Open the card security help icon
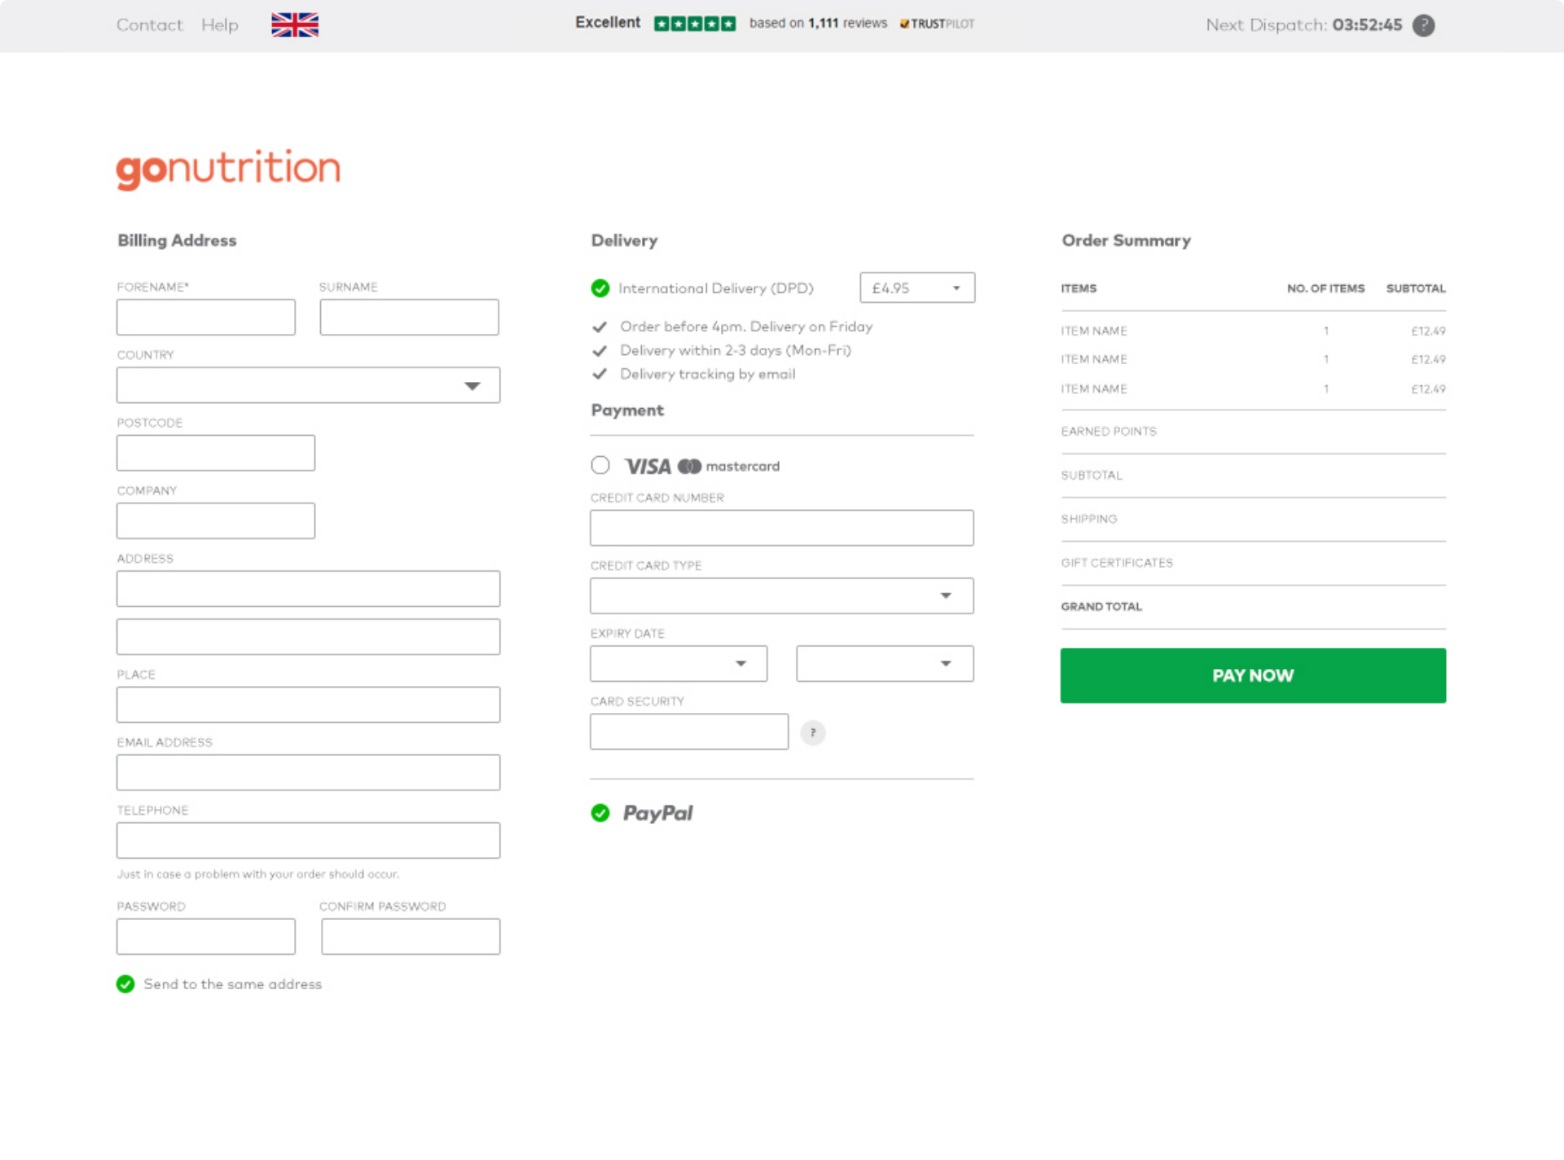Image resolution: width=1564 pixels, height=1160 pixels. [x=813, y=733]
